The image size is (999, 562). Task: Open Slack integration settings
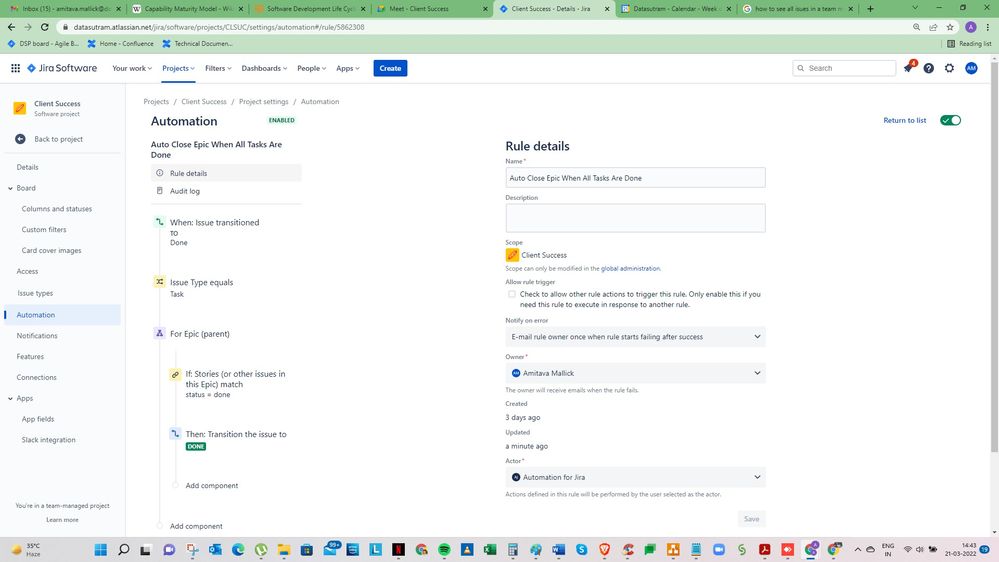(48, 440)
